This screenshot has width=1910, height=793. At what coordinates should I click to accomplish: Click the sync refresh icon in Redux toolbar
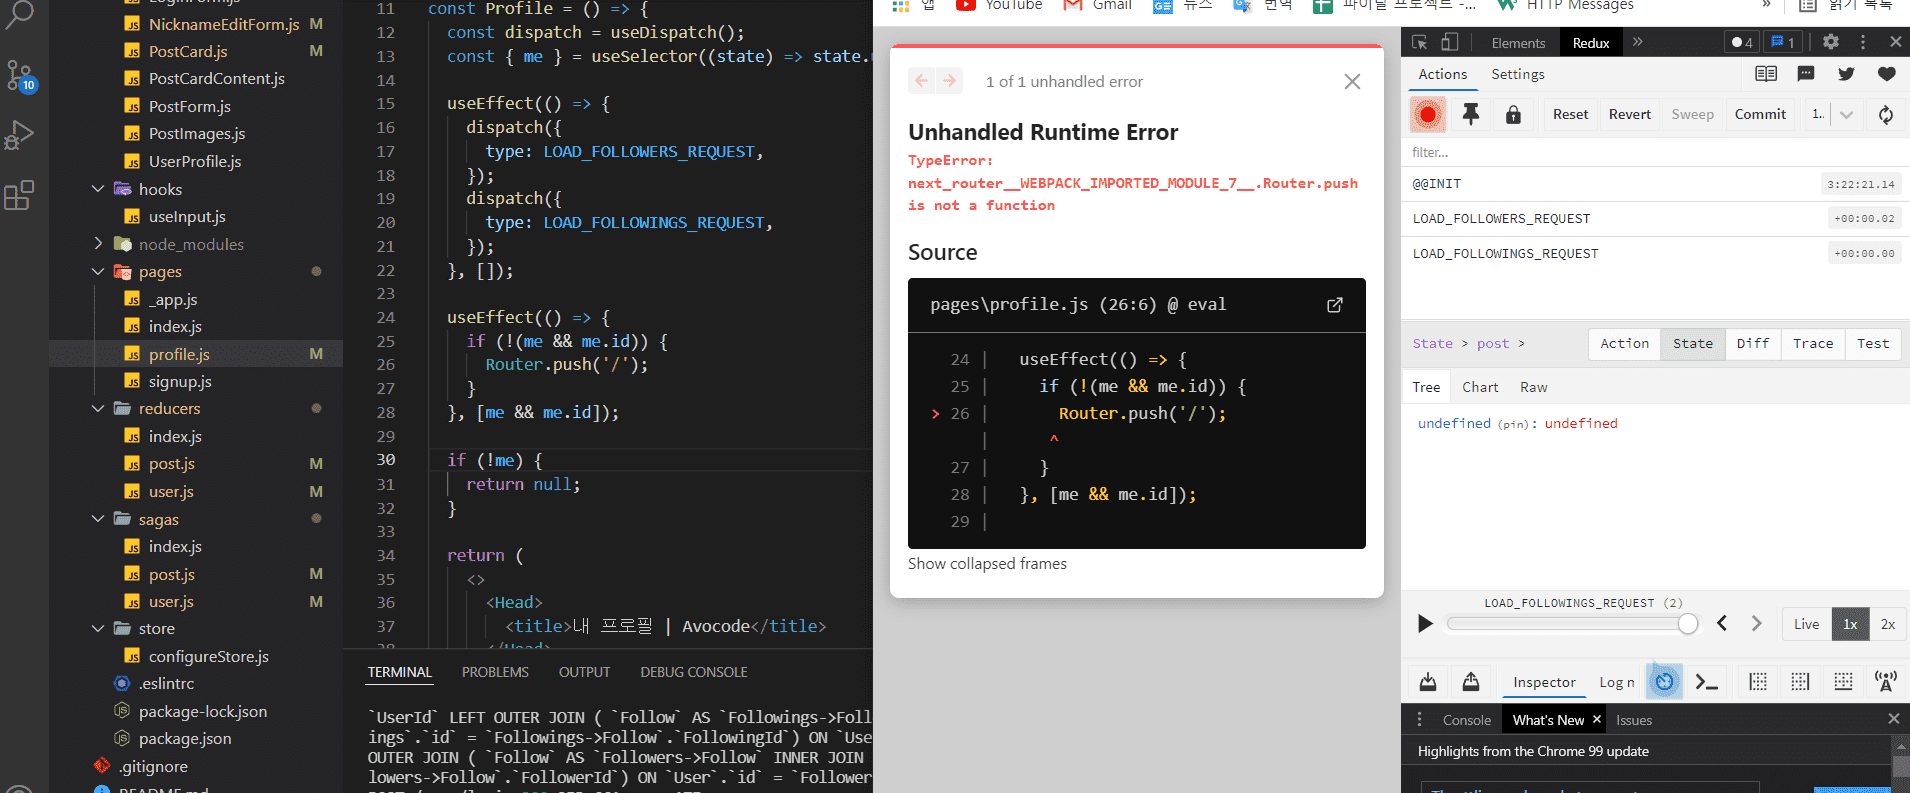tap(1886, 115)
